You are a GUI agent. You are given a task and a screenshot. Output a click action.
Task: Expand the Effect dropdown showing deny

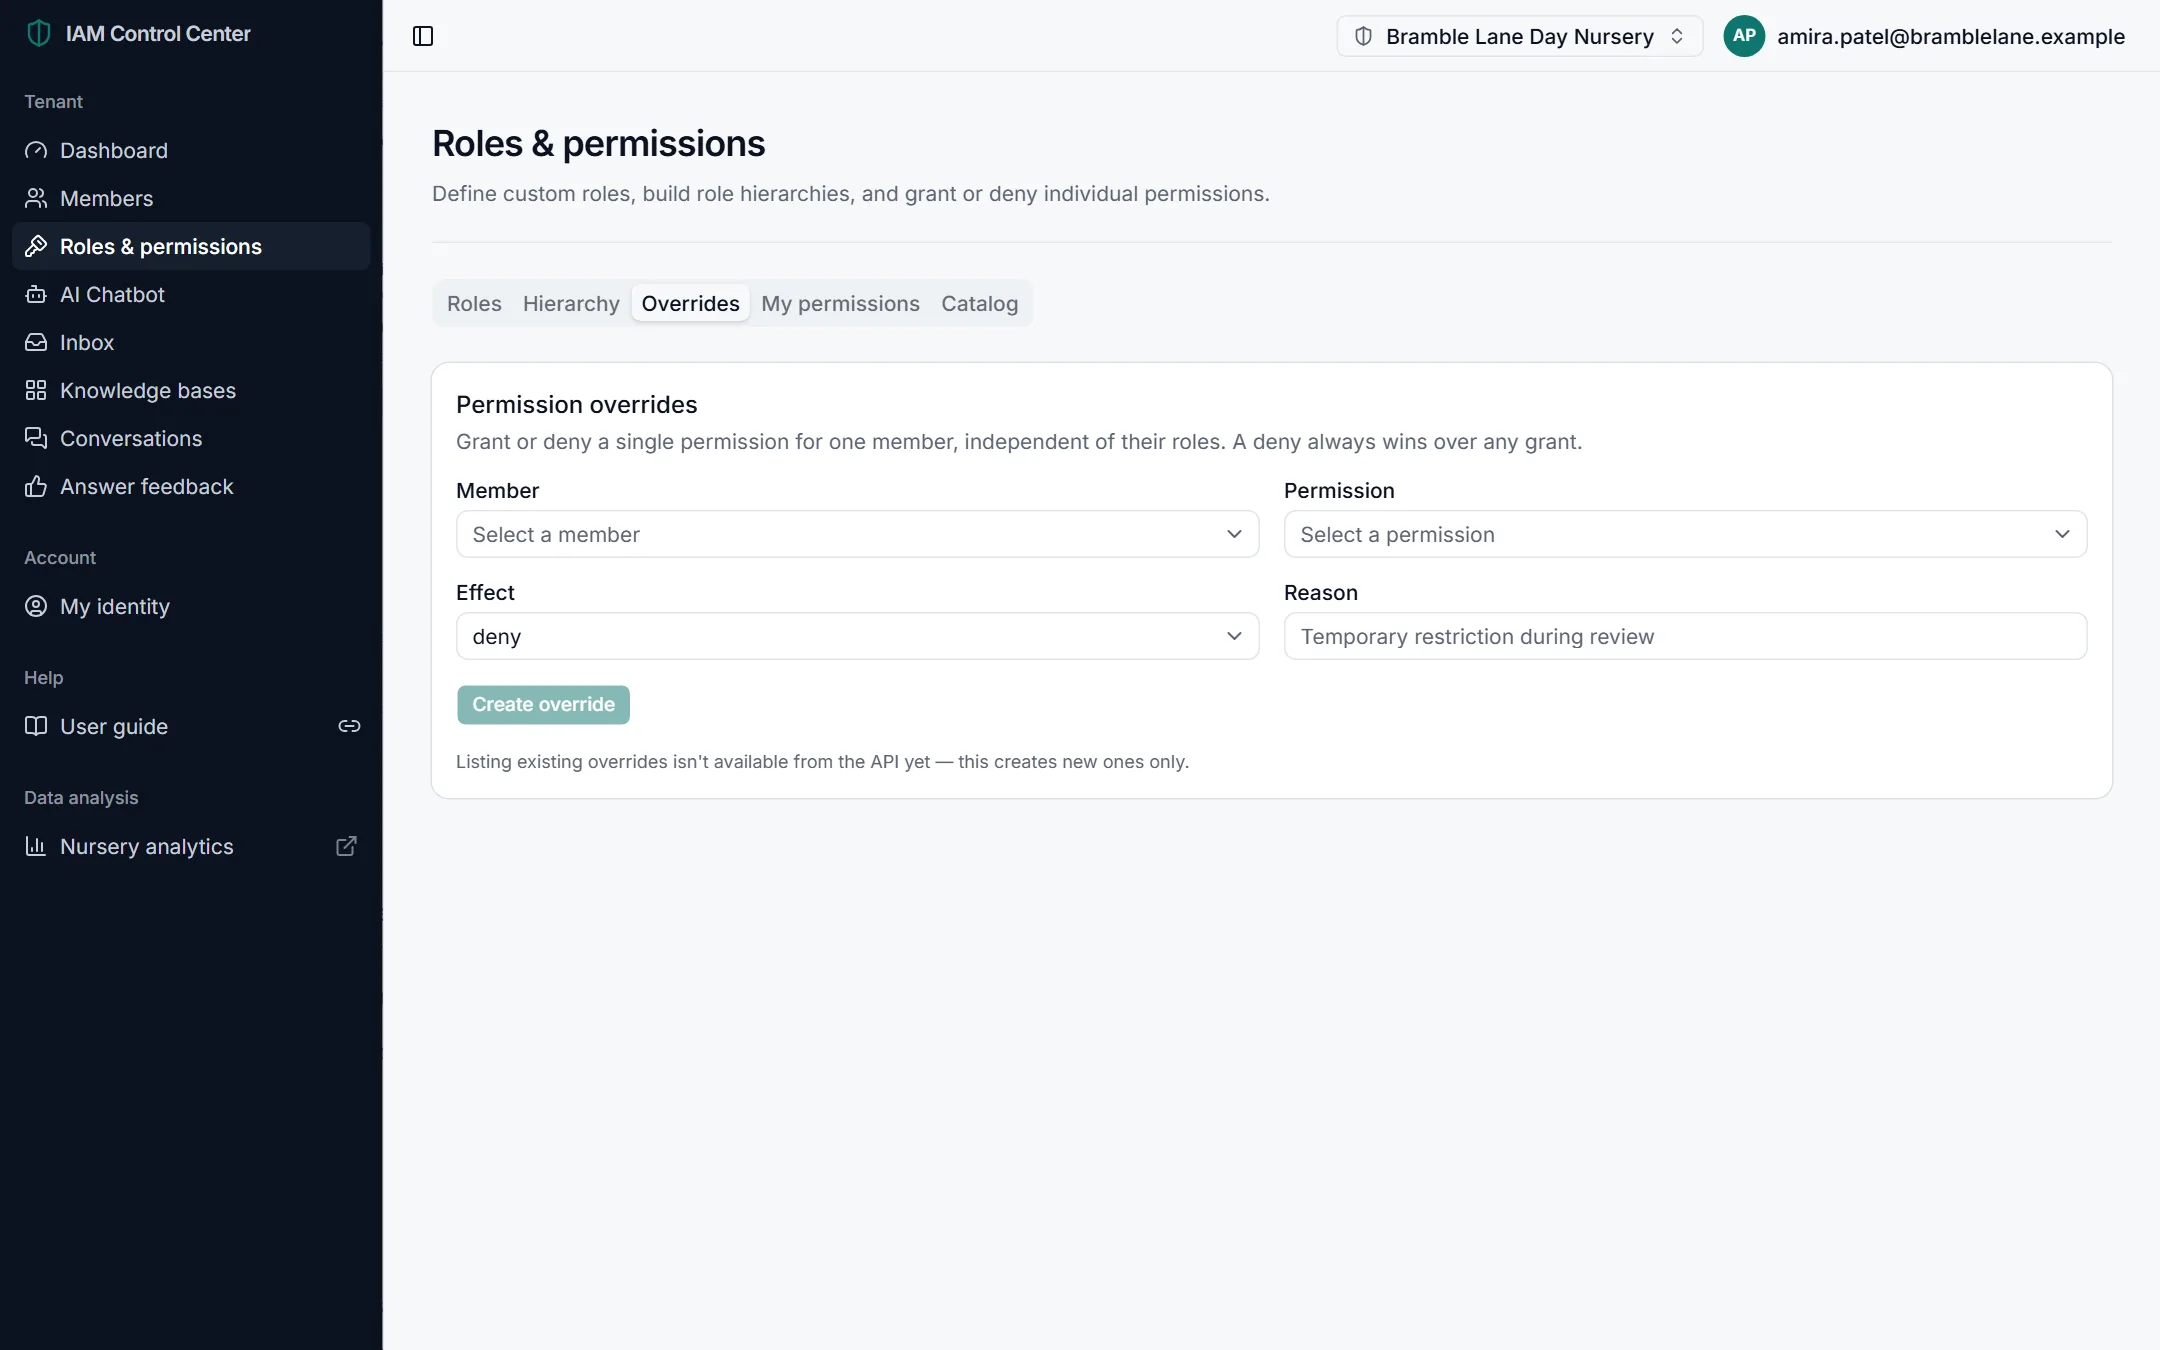coord(857,636)
